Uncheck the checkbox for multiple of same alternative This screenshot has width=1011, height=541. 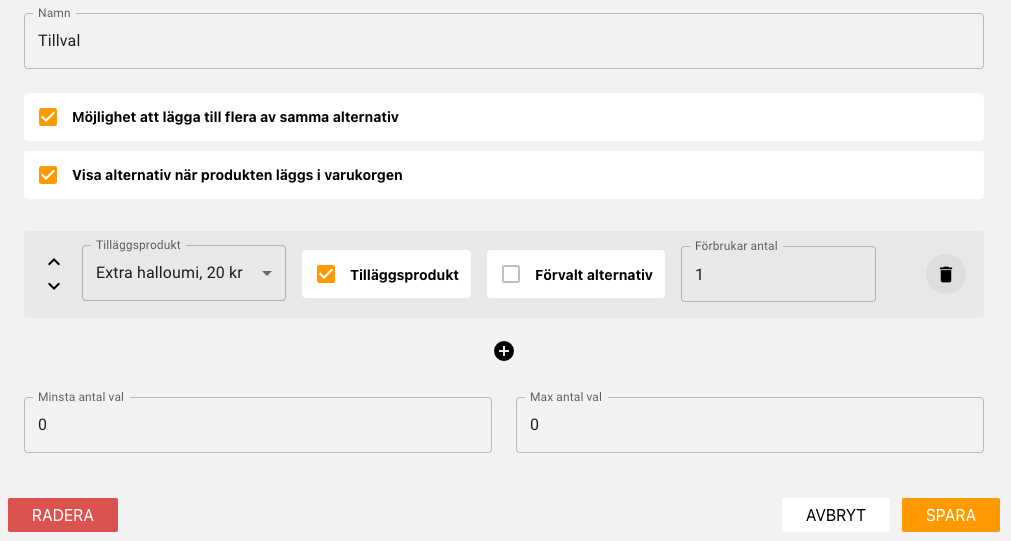click(x=48, y=117)
